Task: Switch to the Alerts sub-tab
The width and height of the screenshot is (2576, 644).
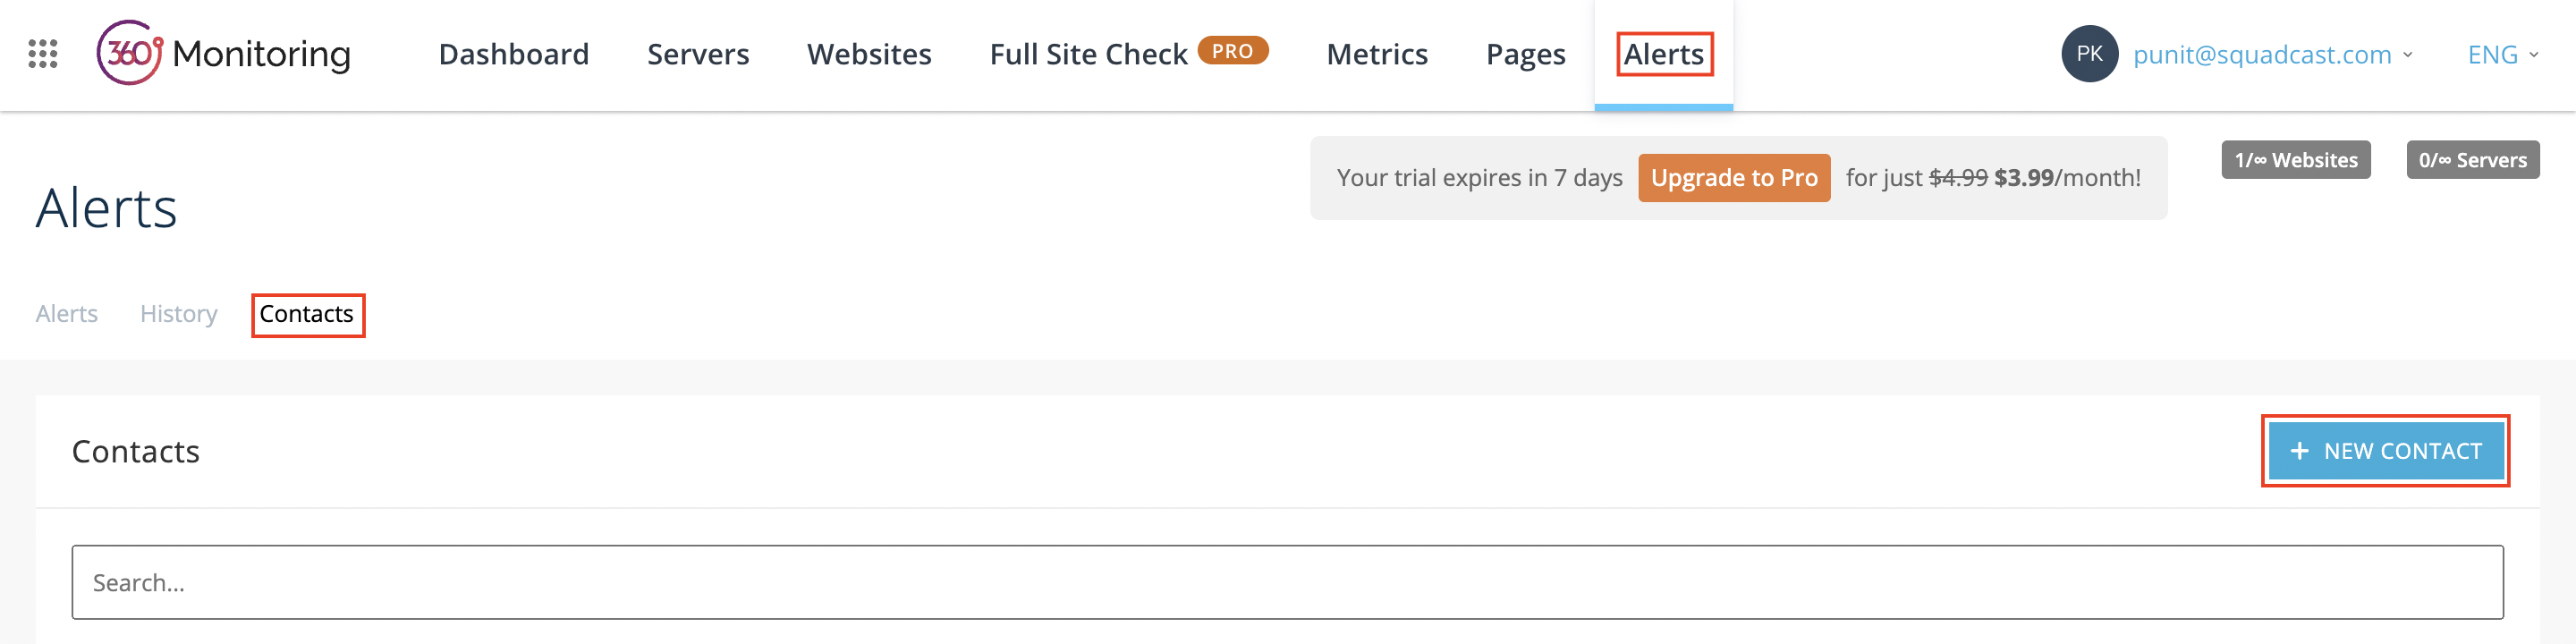Action: coord(67,314)
